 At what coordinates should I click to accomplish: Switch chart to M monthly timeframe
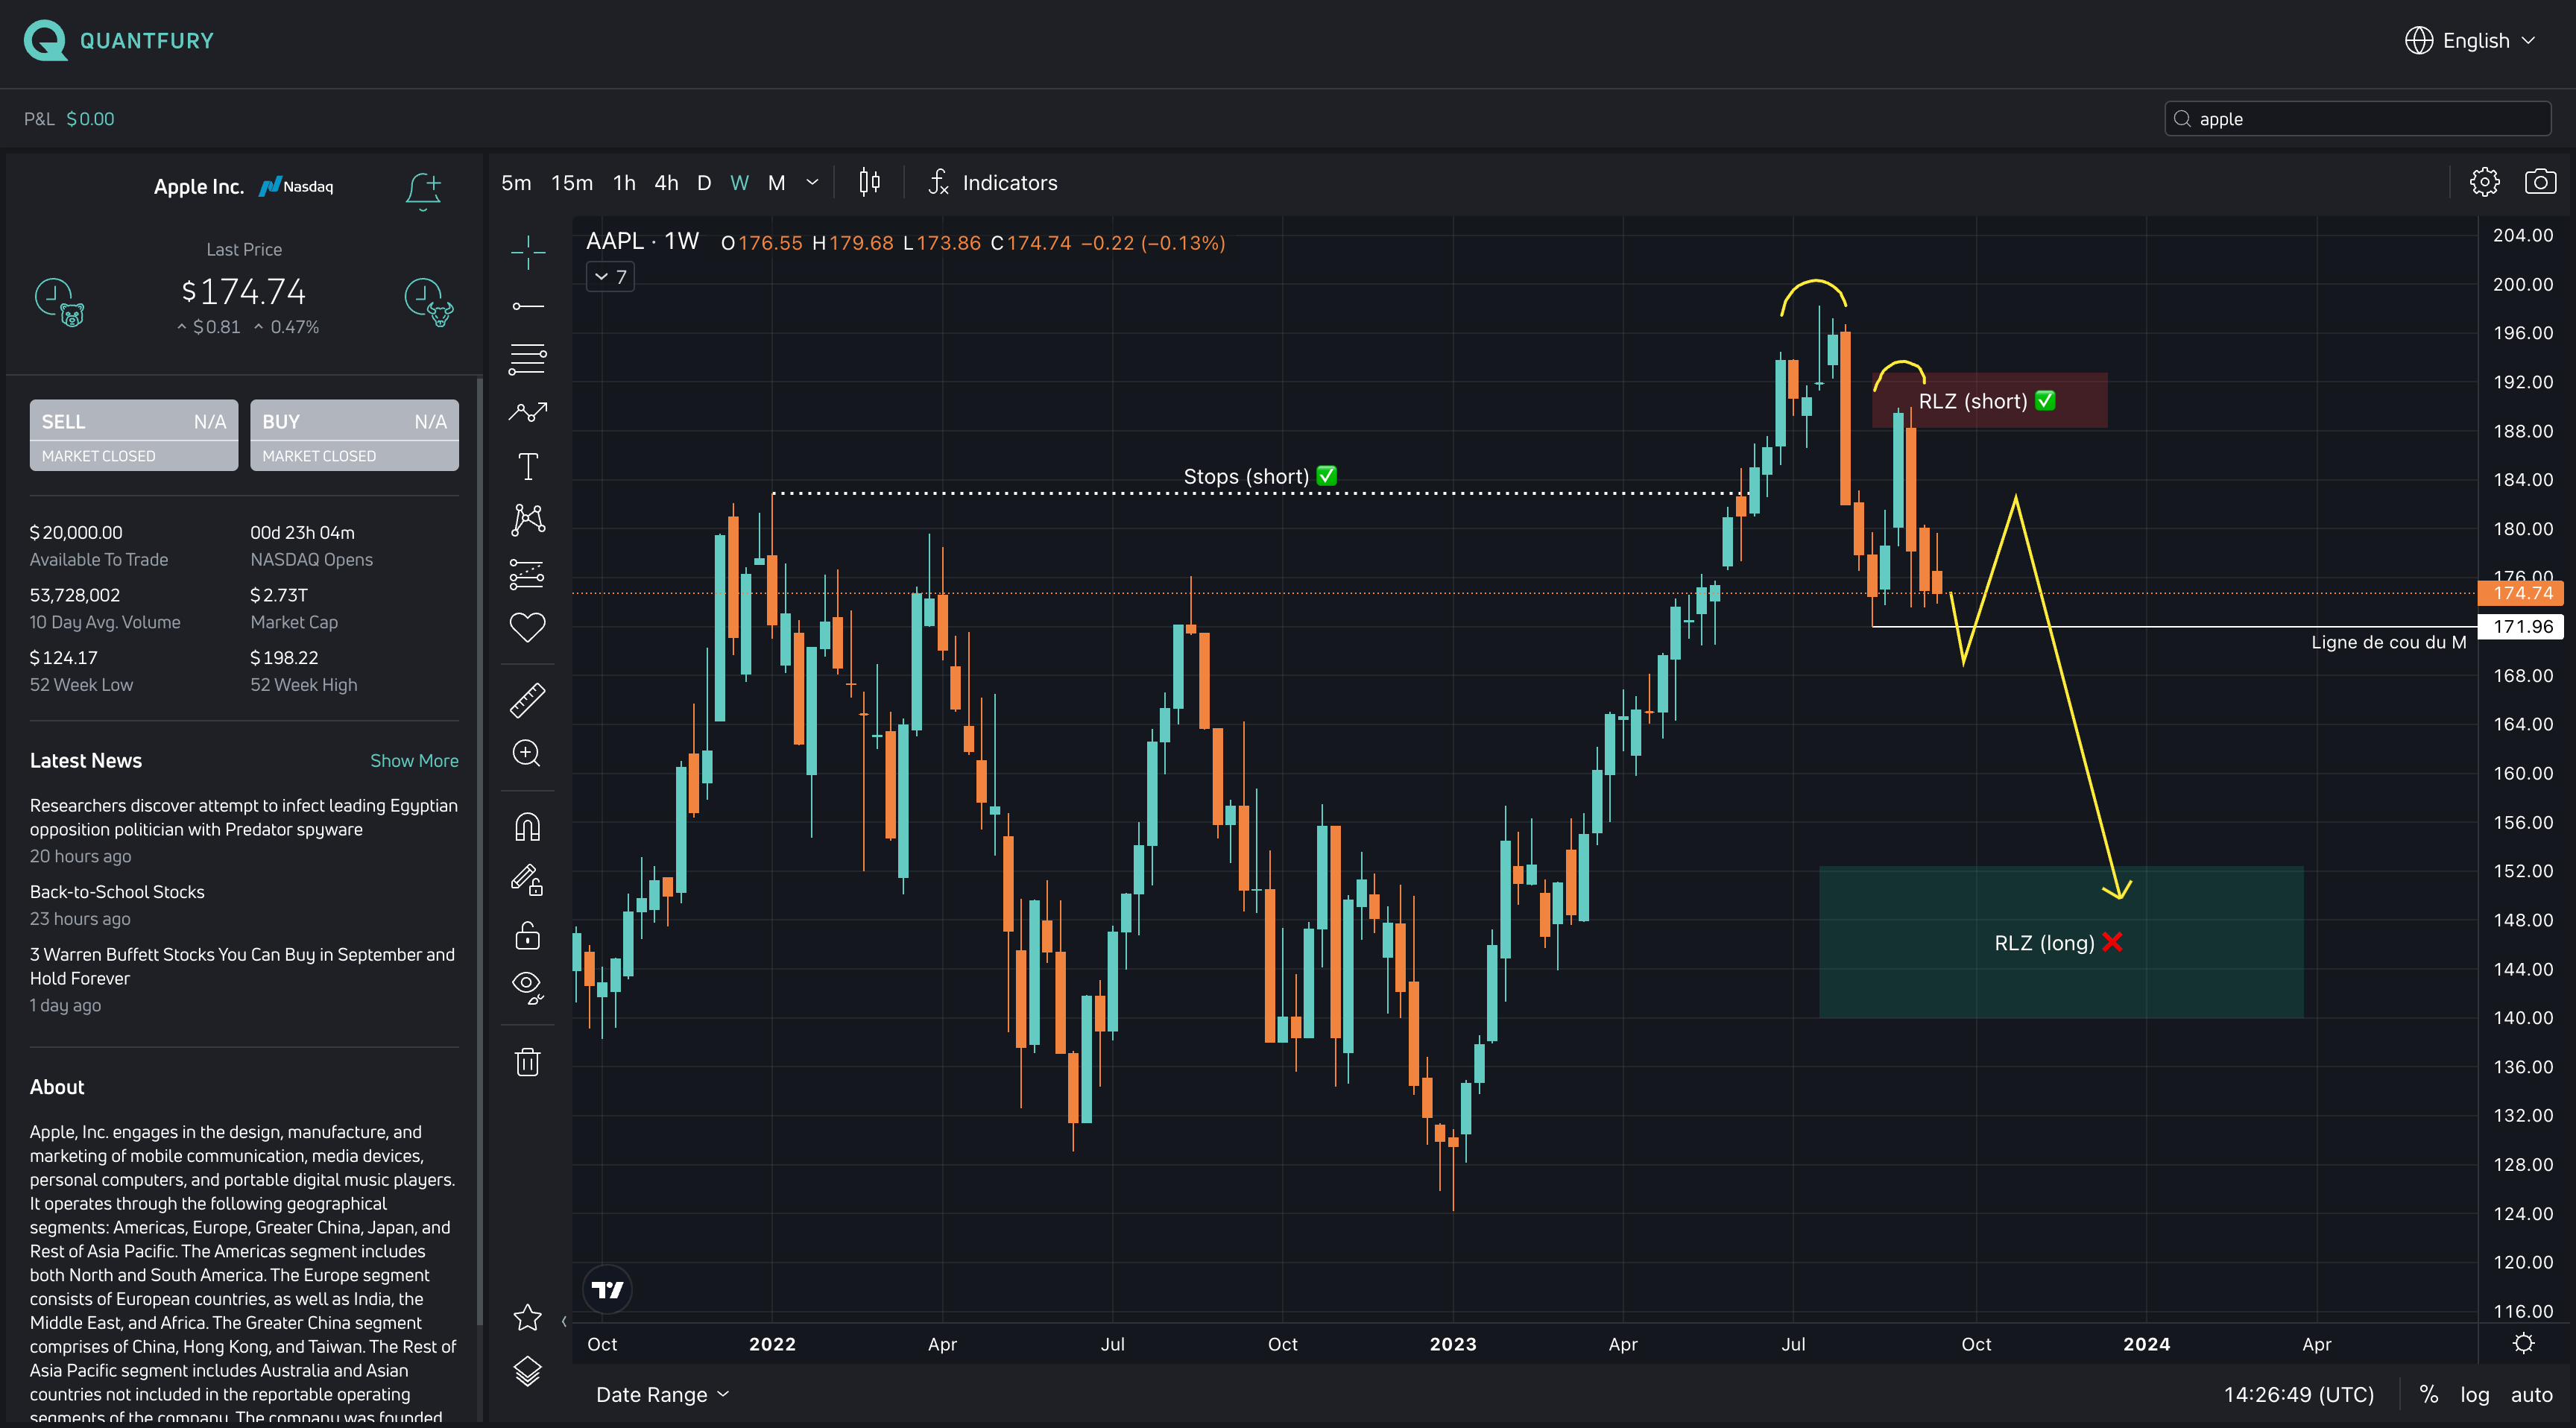(776, 183)
